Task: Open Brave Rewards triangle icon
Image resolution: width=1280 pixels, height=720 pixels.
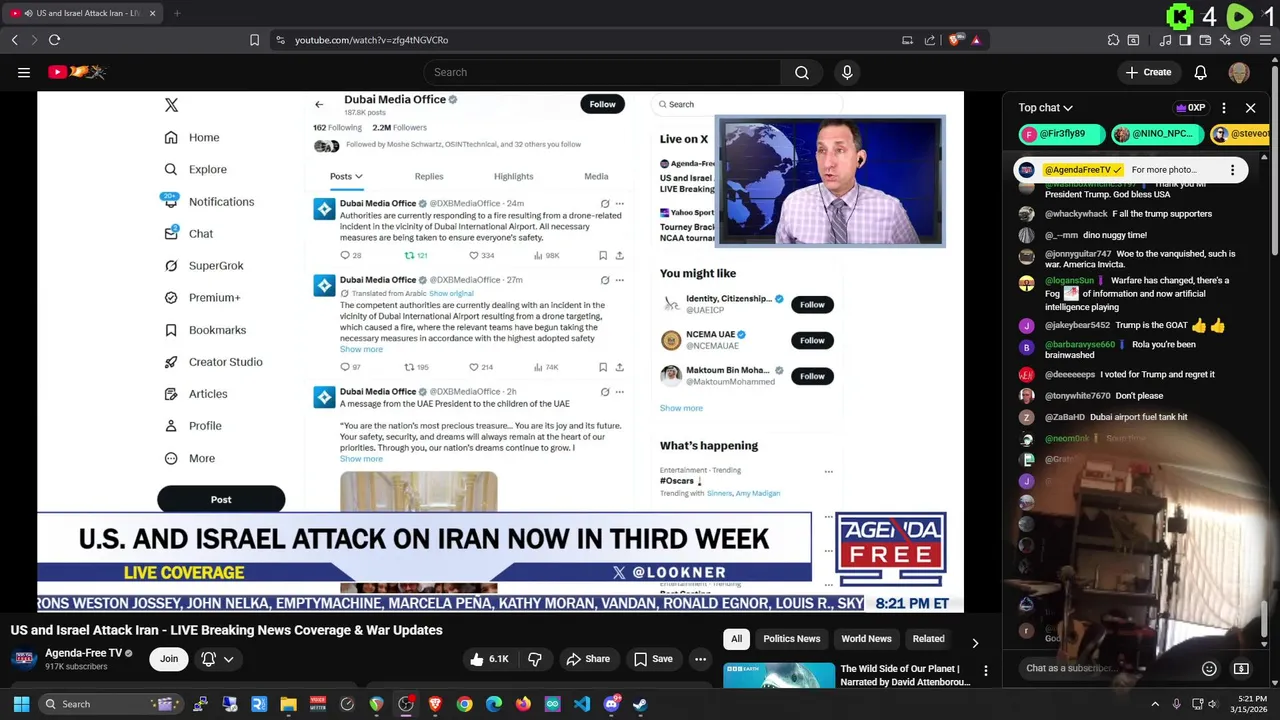Action: click(x=976, y=40)
